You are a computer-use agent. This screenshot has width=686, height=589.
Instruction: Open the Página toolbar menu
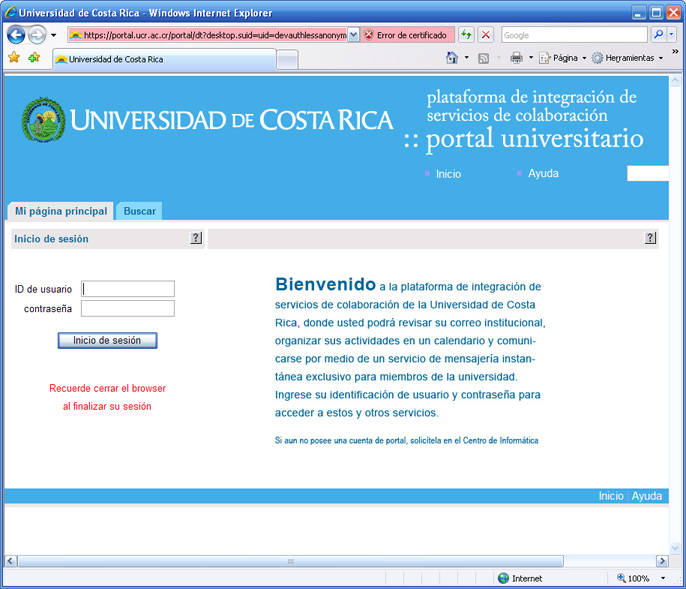563,58
